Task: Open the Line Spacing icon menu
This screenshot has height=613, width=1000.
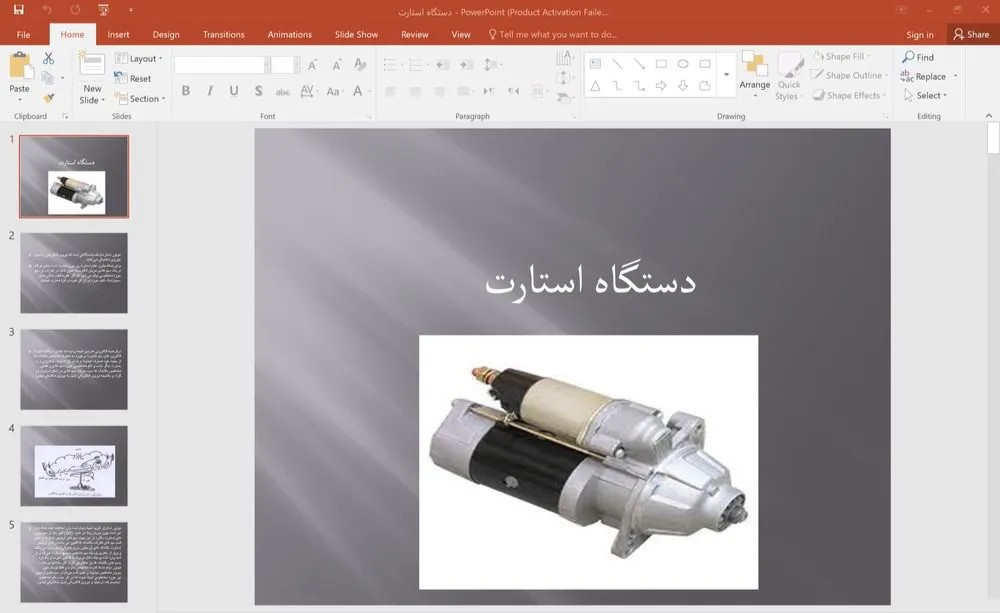Action: (x=492, y=64)
